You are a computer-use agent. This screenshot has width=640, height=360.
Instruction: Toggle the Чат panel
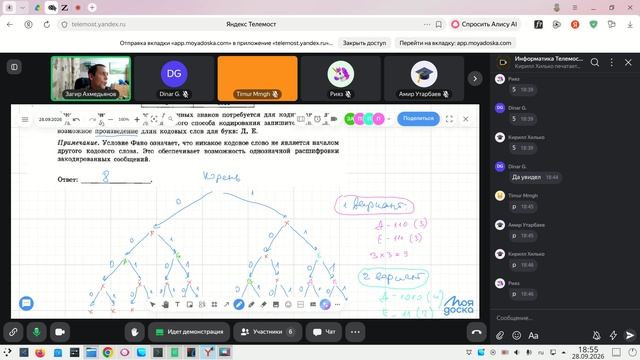[x=324, y=332]
